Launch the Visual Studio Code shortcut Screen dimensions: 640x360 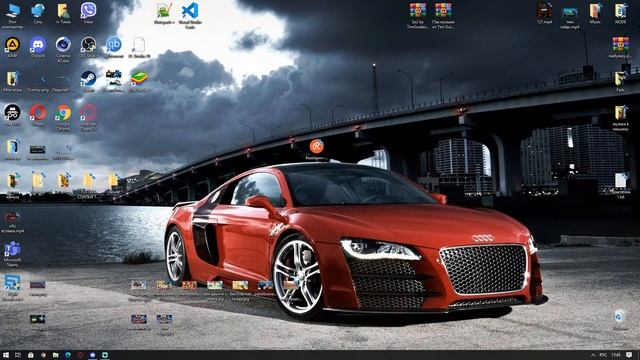tap(190, 11)
